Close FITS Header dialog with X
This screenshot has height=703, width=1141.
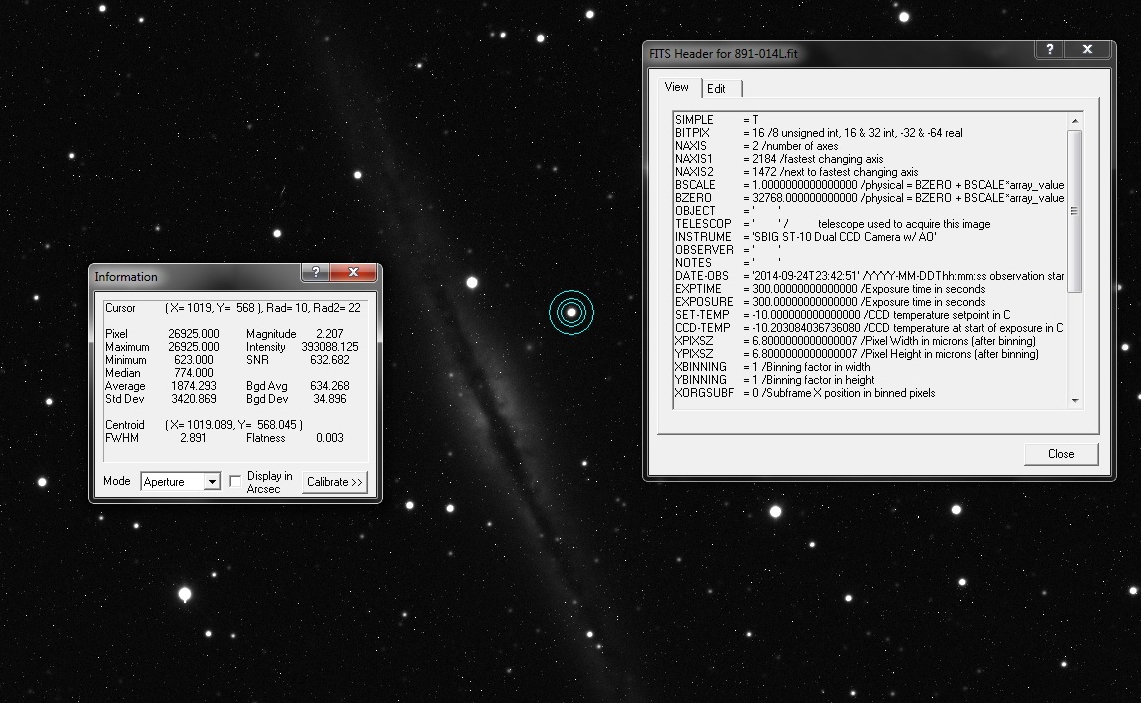1087,49
